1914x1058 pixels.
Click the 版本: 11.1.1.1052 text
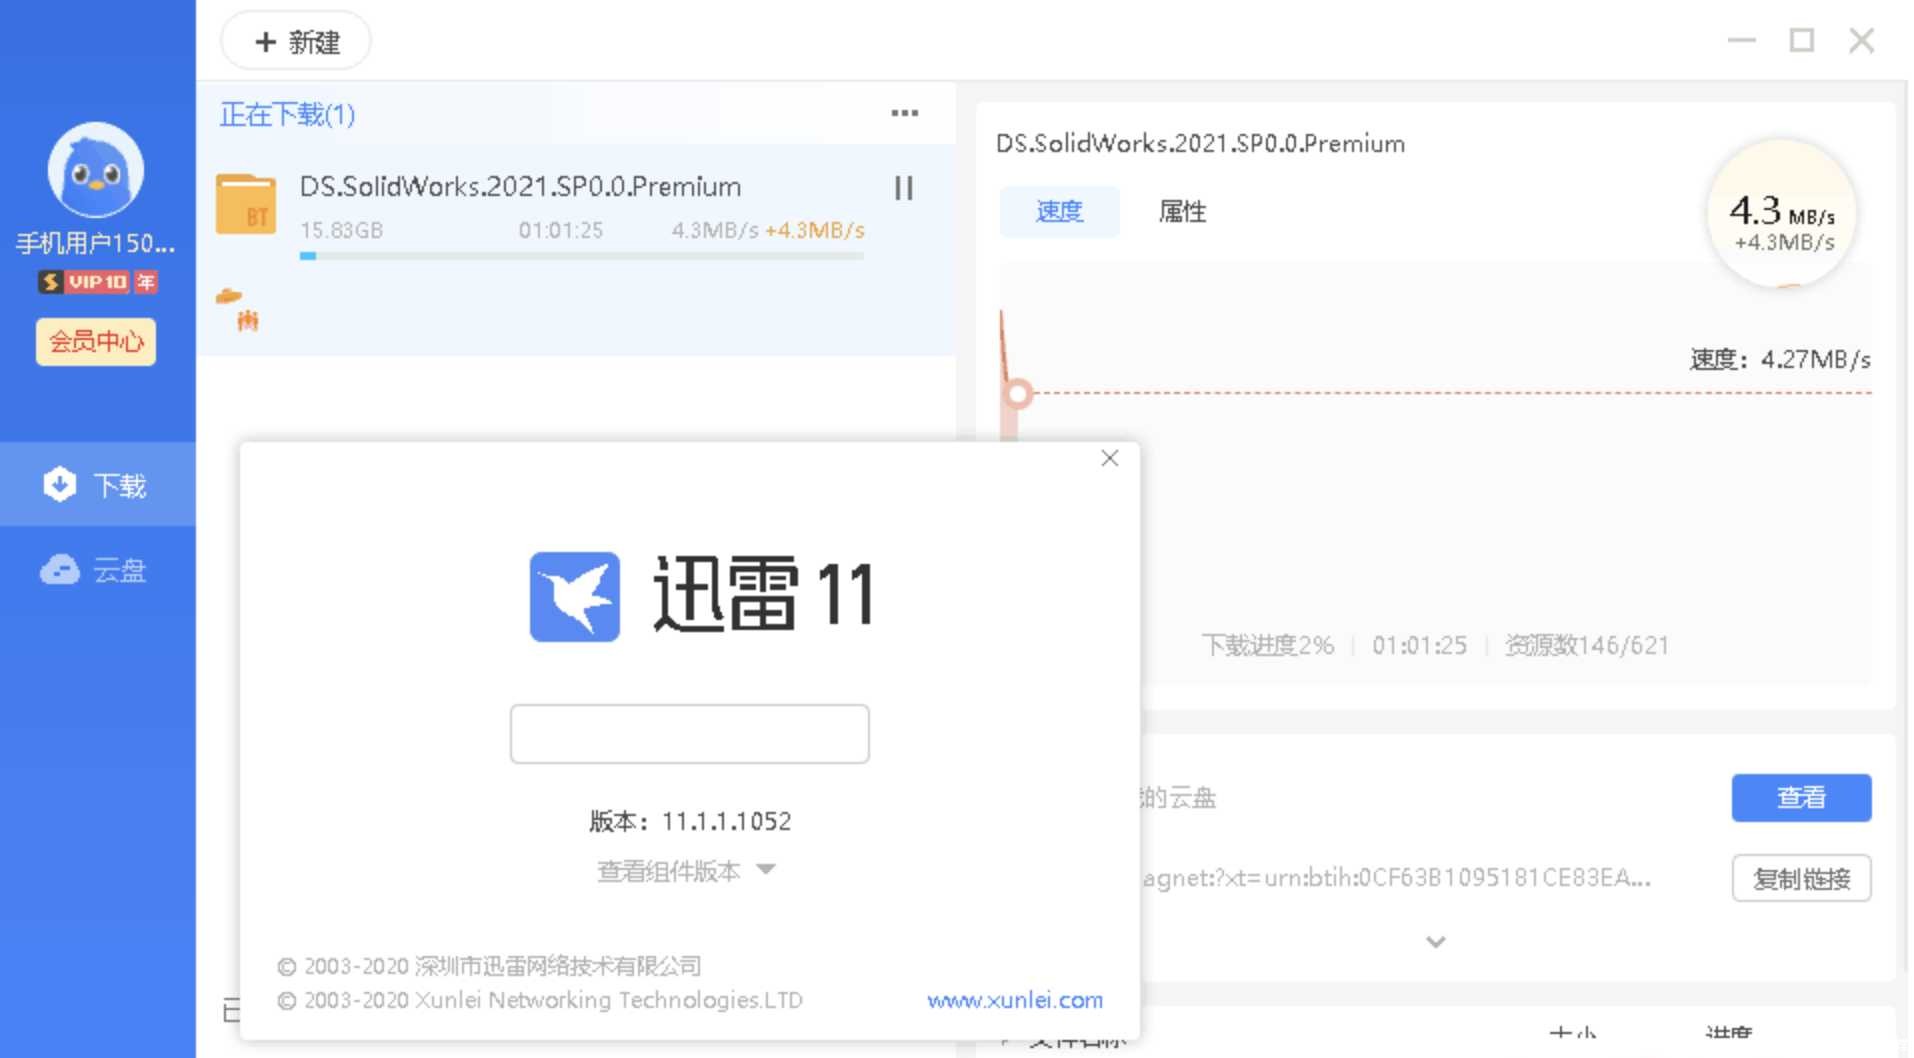click(690, 822)
